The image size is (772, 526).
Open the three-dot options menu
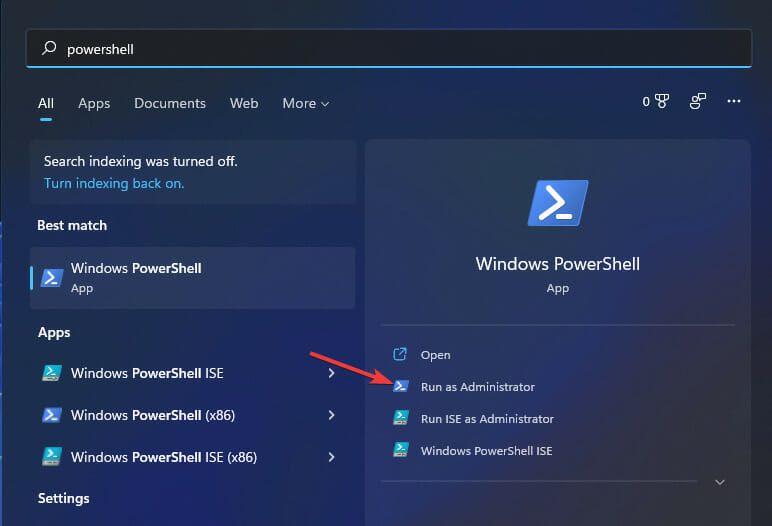coord(734,101)
